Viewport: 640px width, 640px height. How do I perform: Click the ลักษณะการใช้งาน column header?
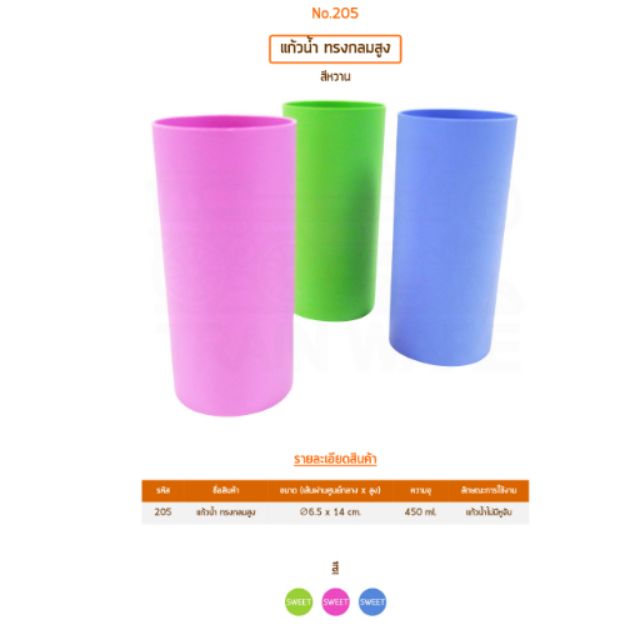pyautogui.click(x=489, y=490)
